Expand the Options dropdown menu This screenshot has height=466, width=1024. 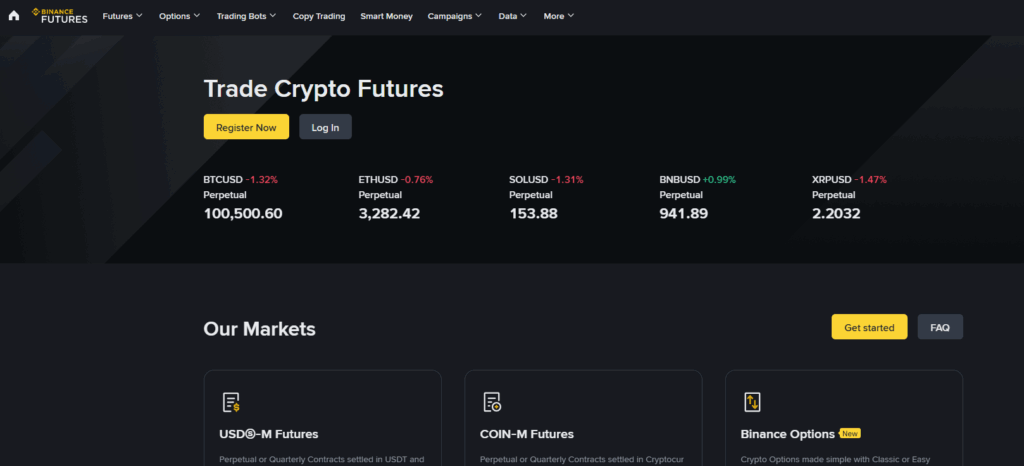click(179, 16)
